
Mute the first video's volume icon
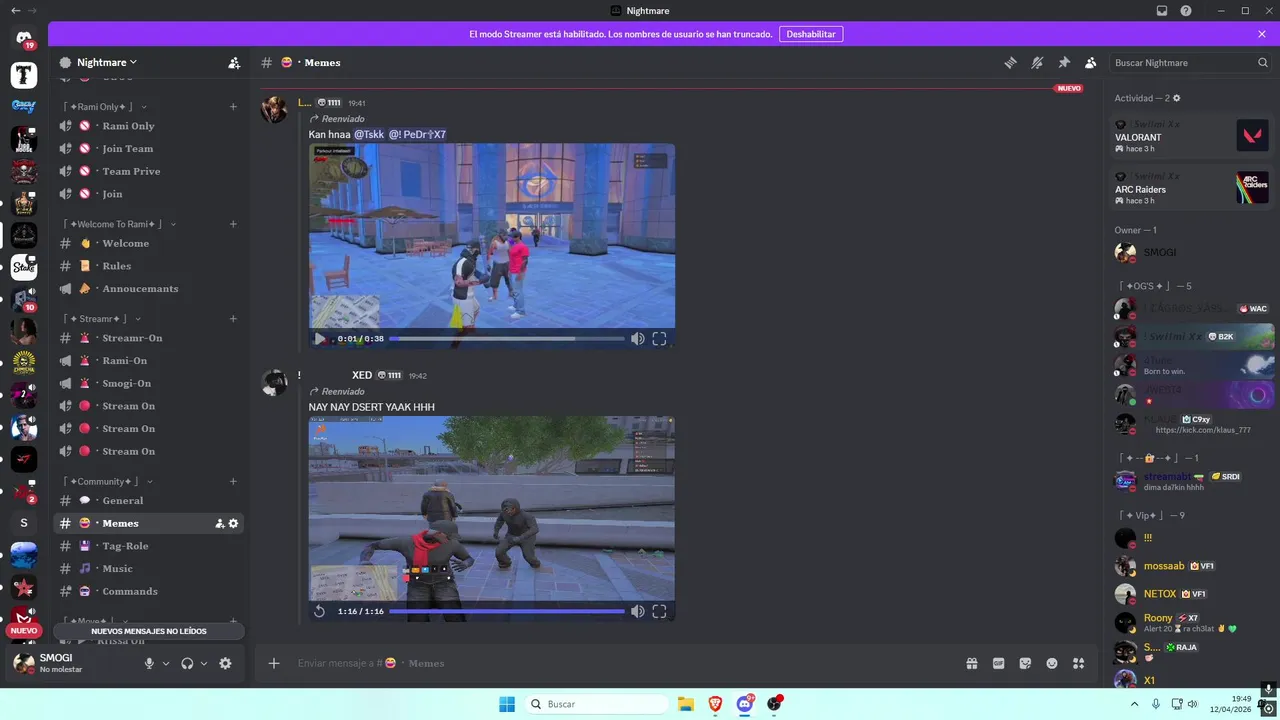click(638, 338)
